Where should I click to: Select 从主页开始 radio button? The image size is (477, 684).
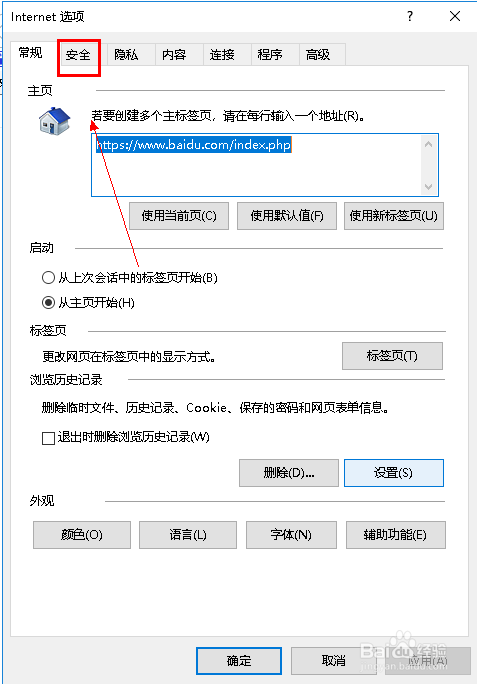click(x=48, y=302)
